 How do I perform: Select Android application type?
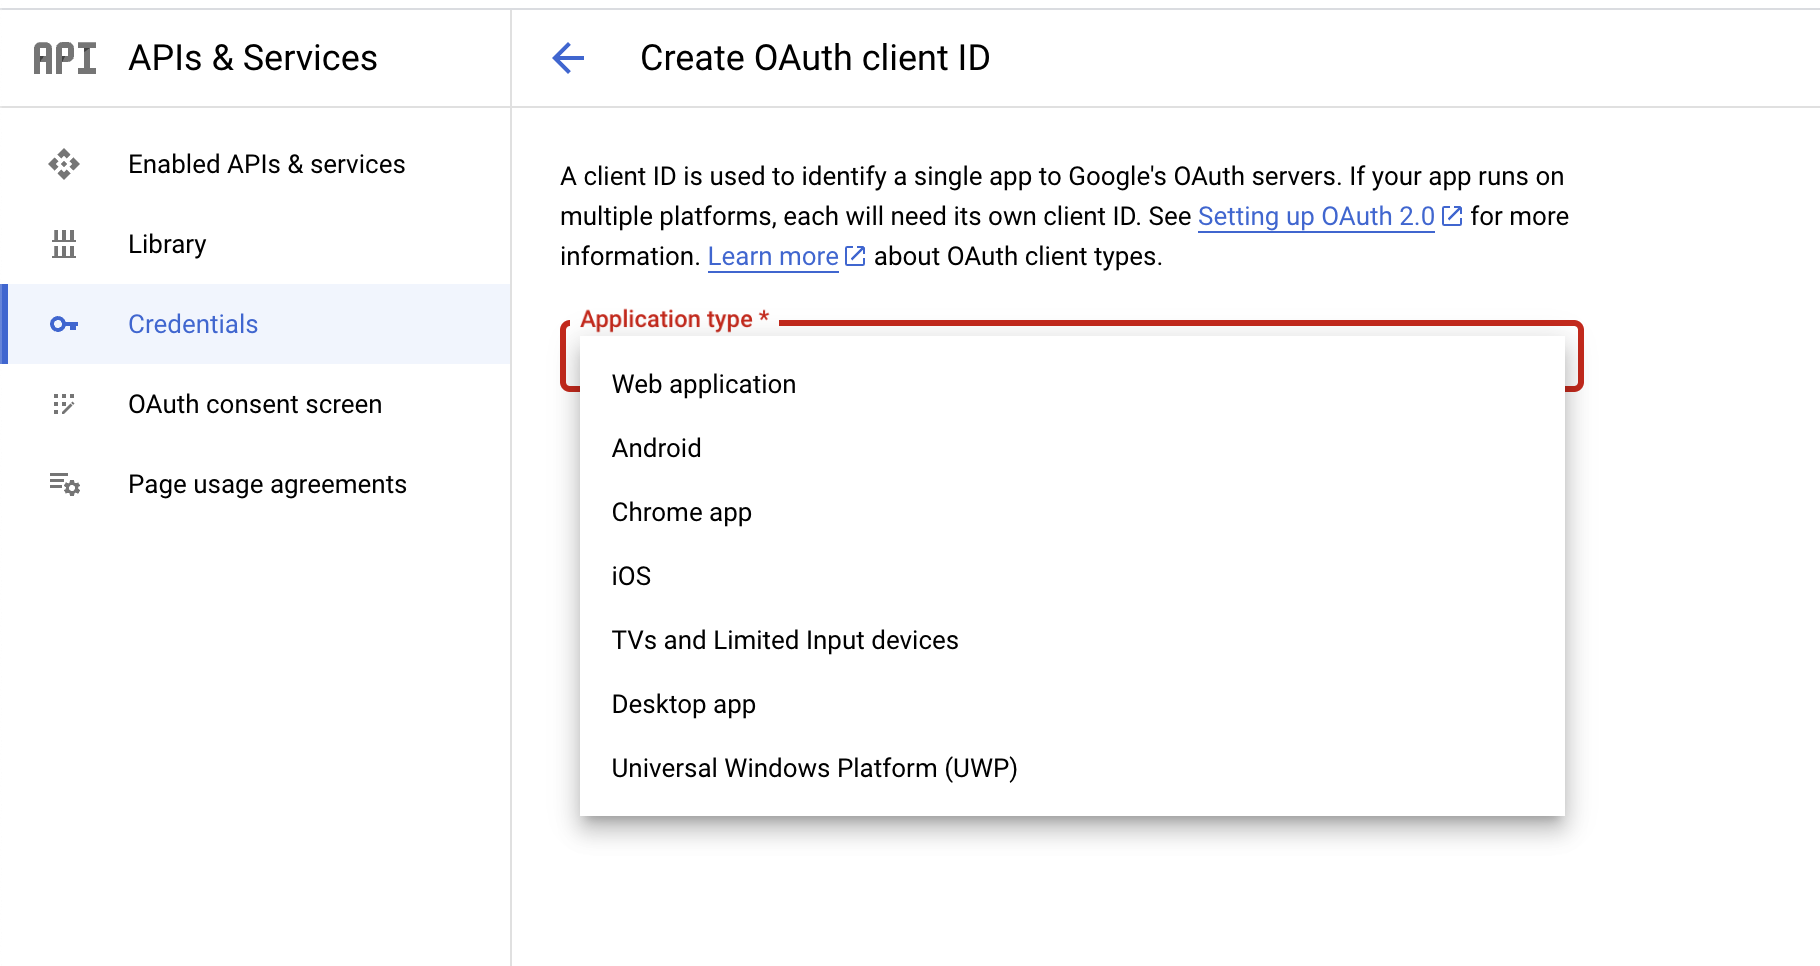[656, 448]
